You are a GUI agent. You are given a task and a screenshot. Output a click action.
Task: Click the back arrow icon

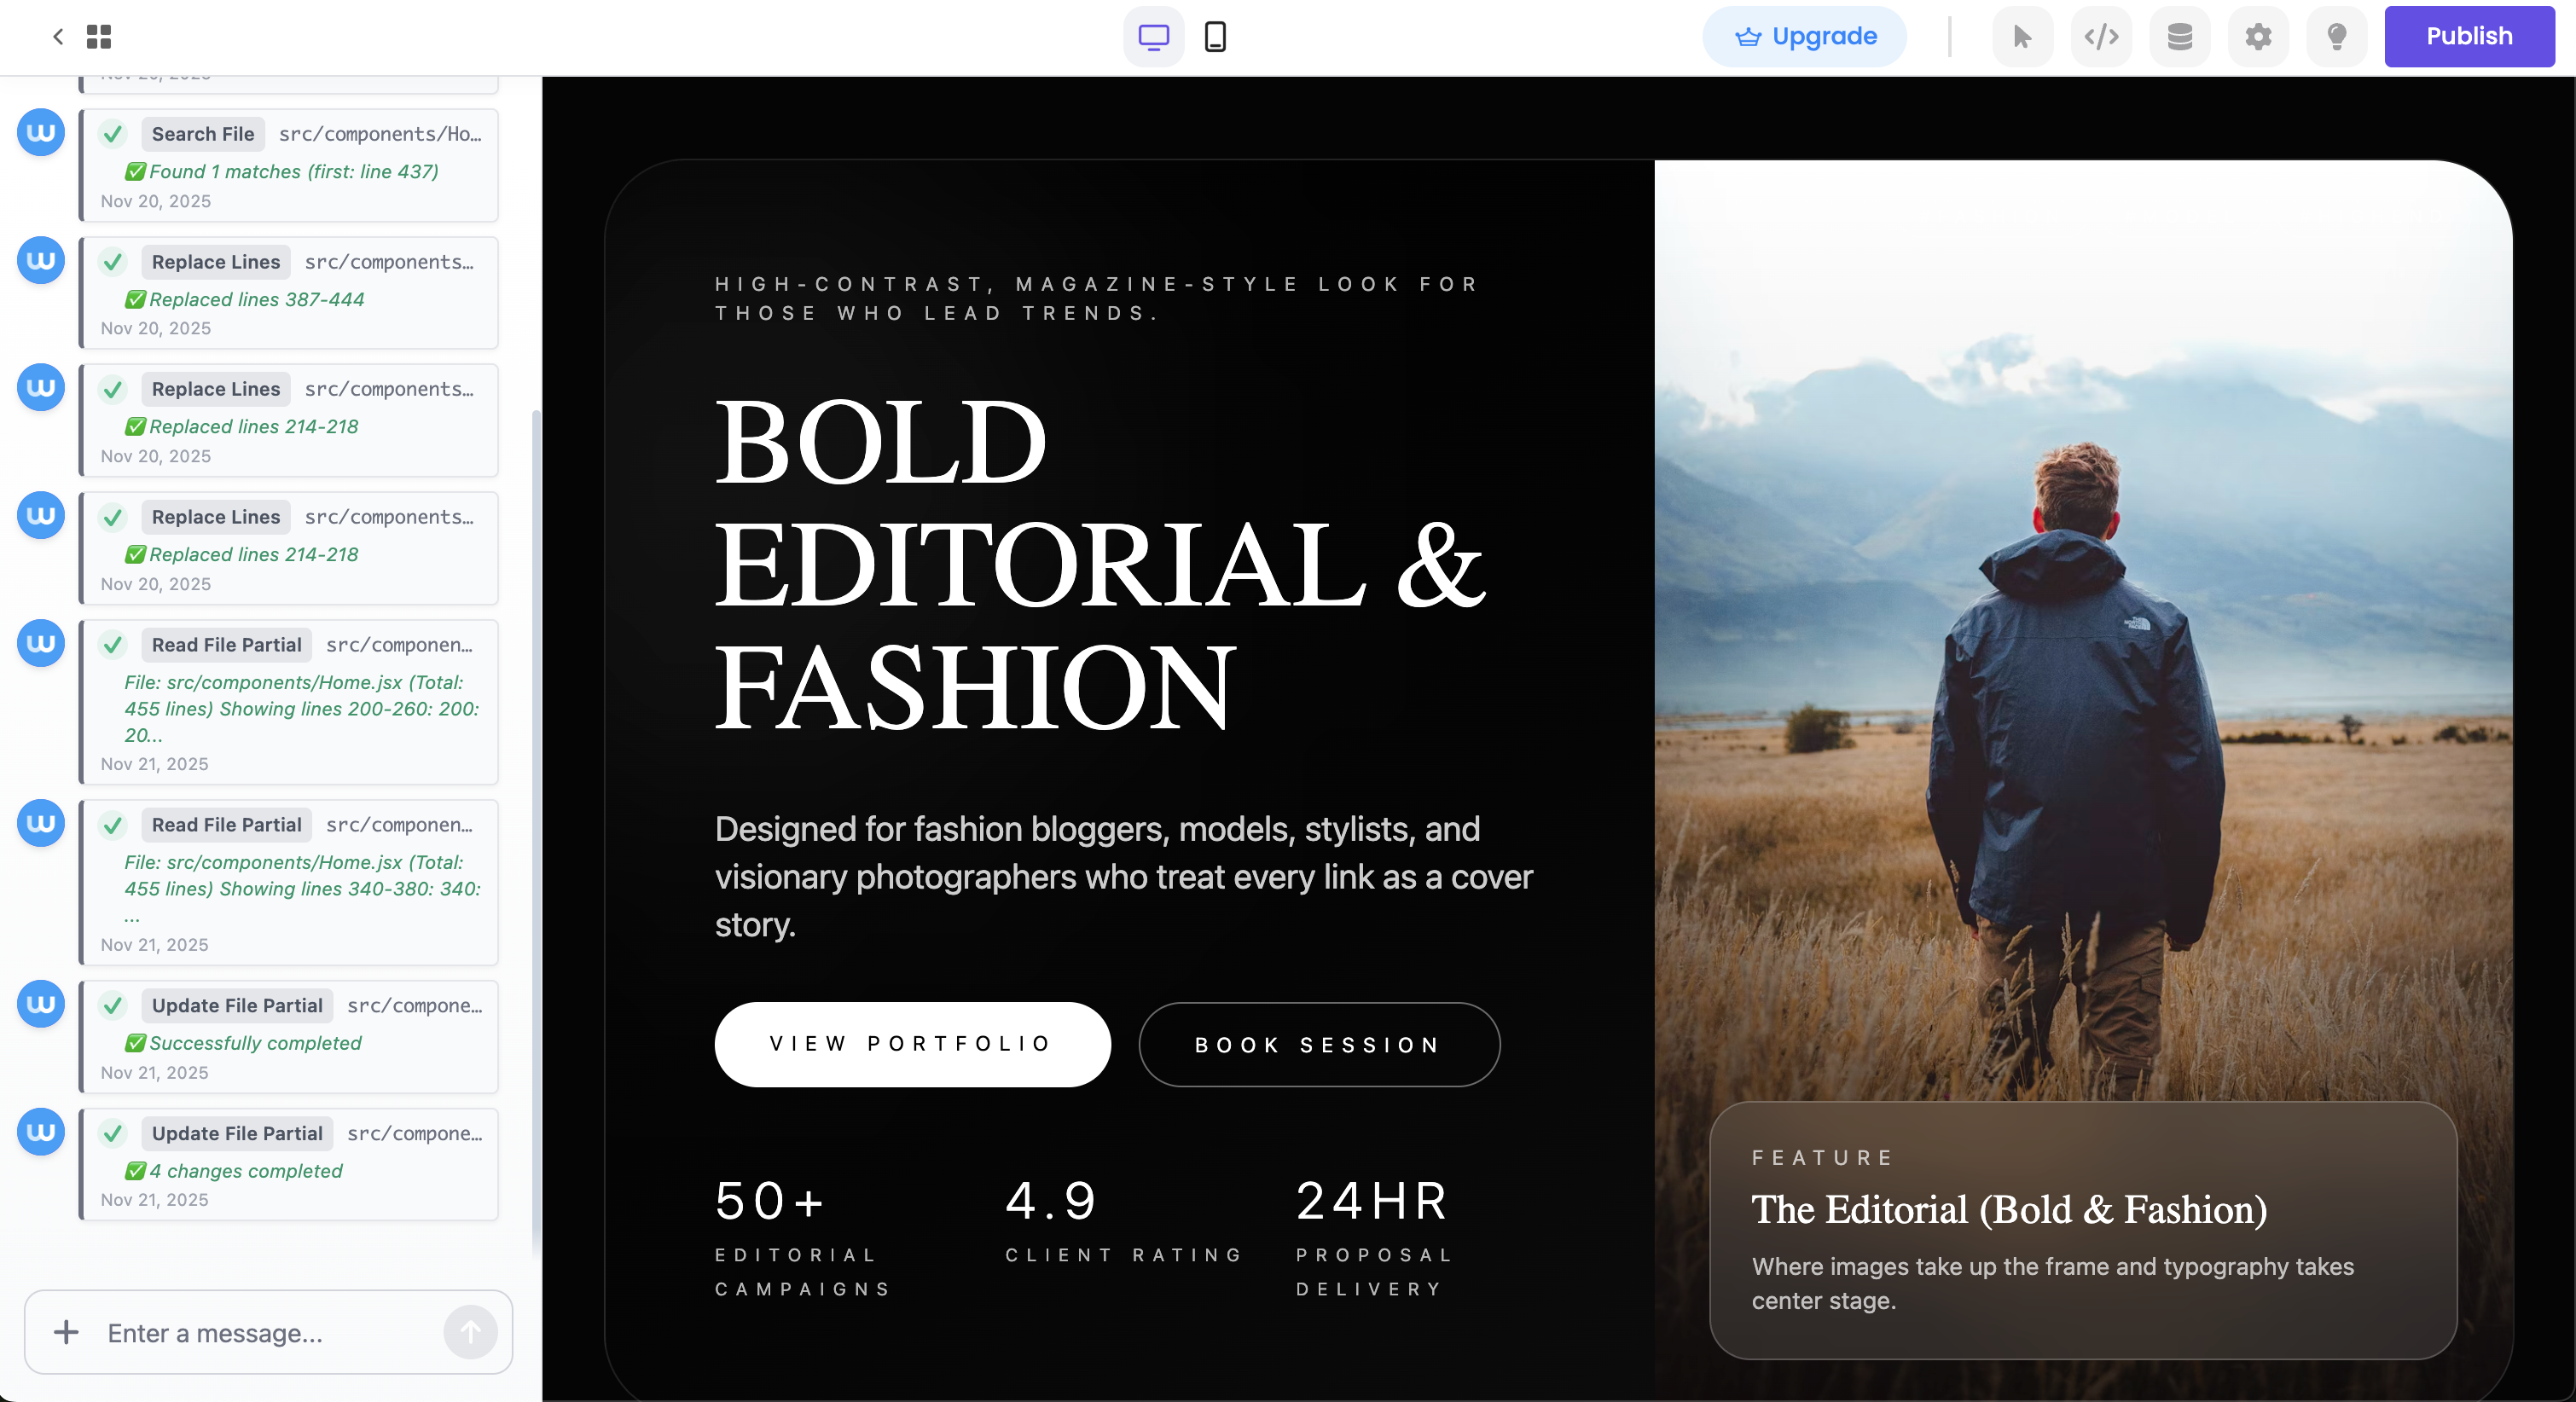point(58,37)
